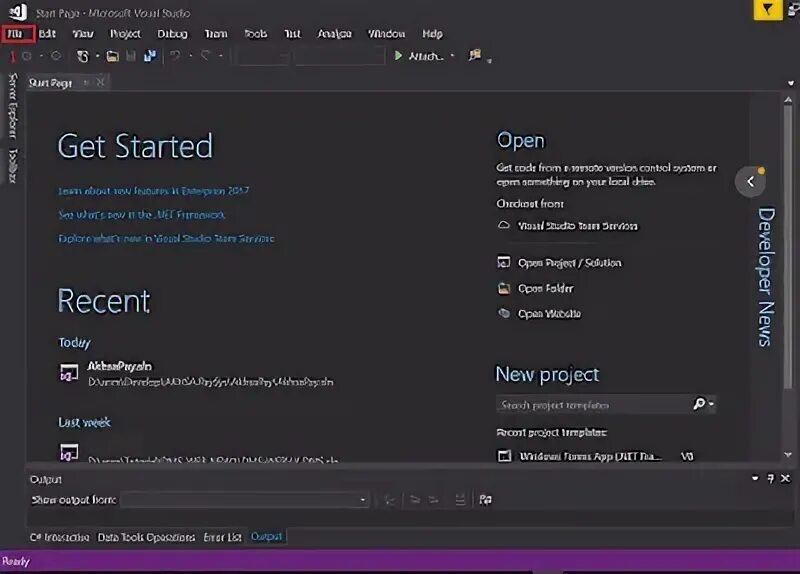This screenshot has height=574, width=800.
Task: Click the Navigate Forward toolbar icon
Action: (56, 56)
